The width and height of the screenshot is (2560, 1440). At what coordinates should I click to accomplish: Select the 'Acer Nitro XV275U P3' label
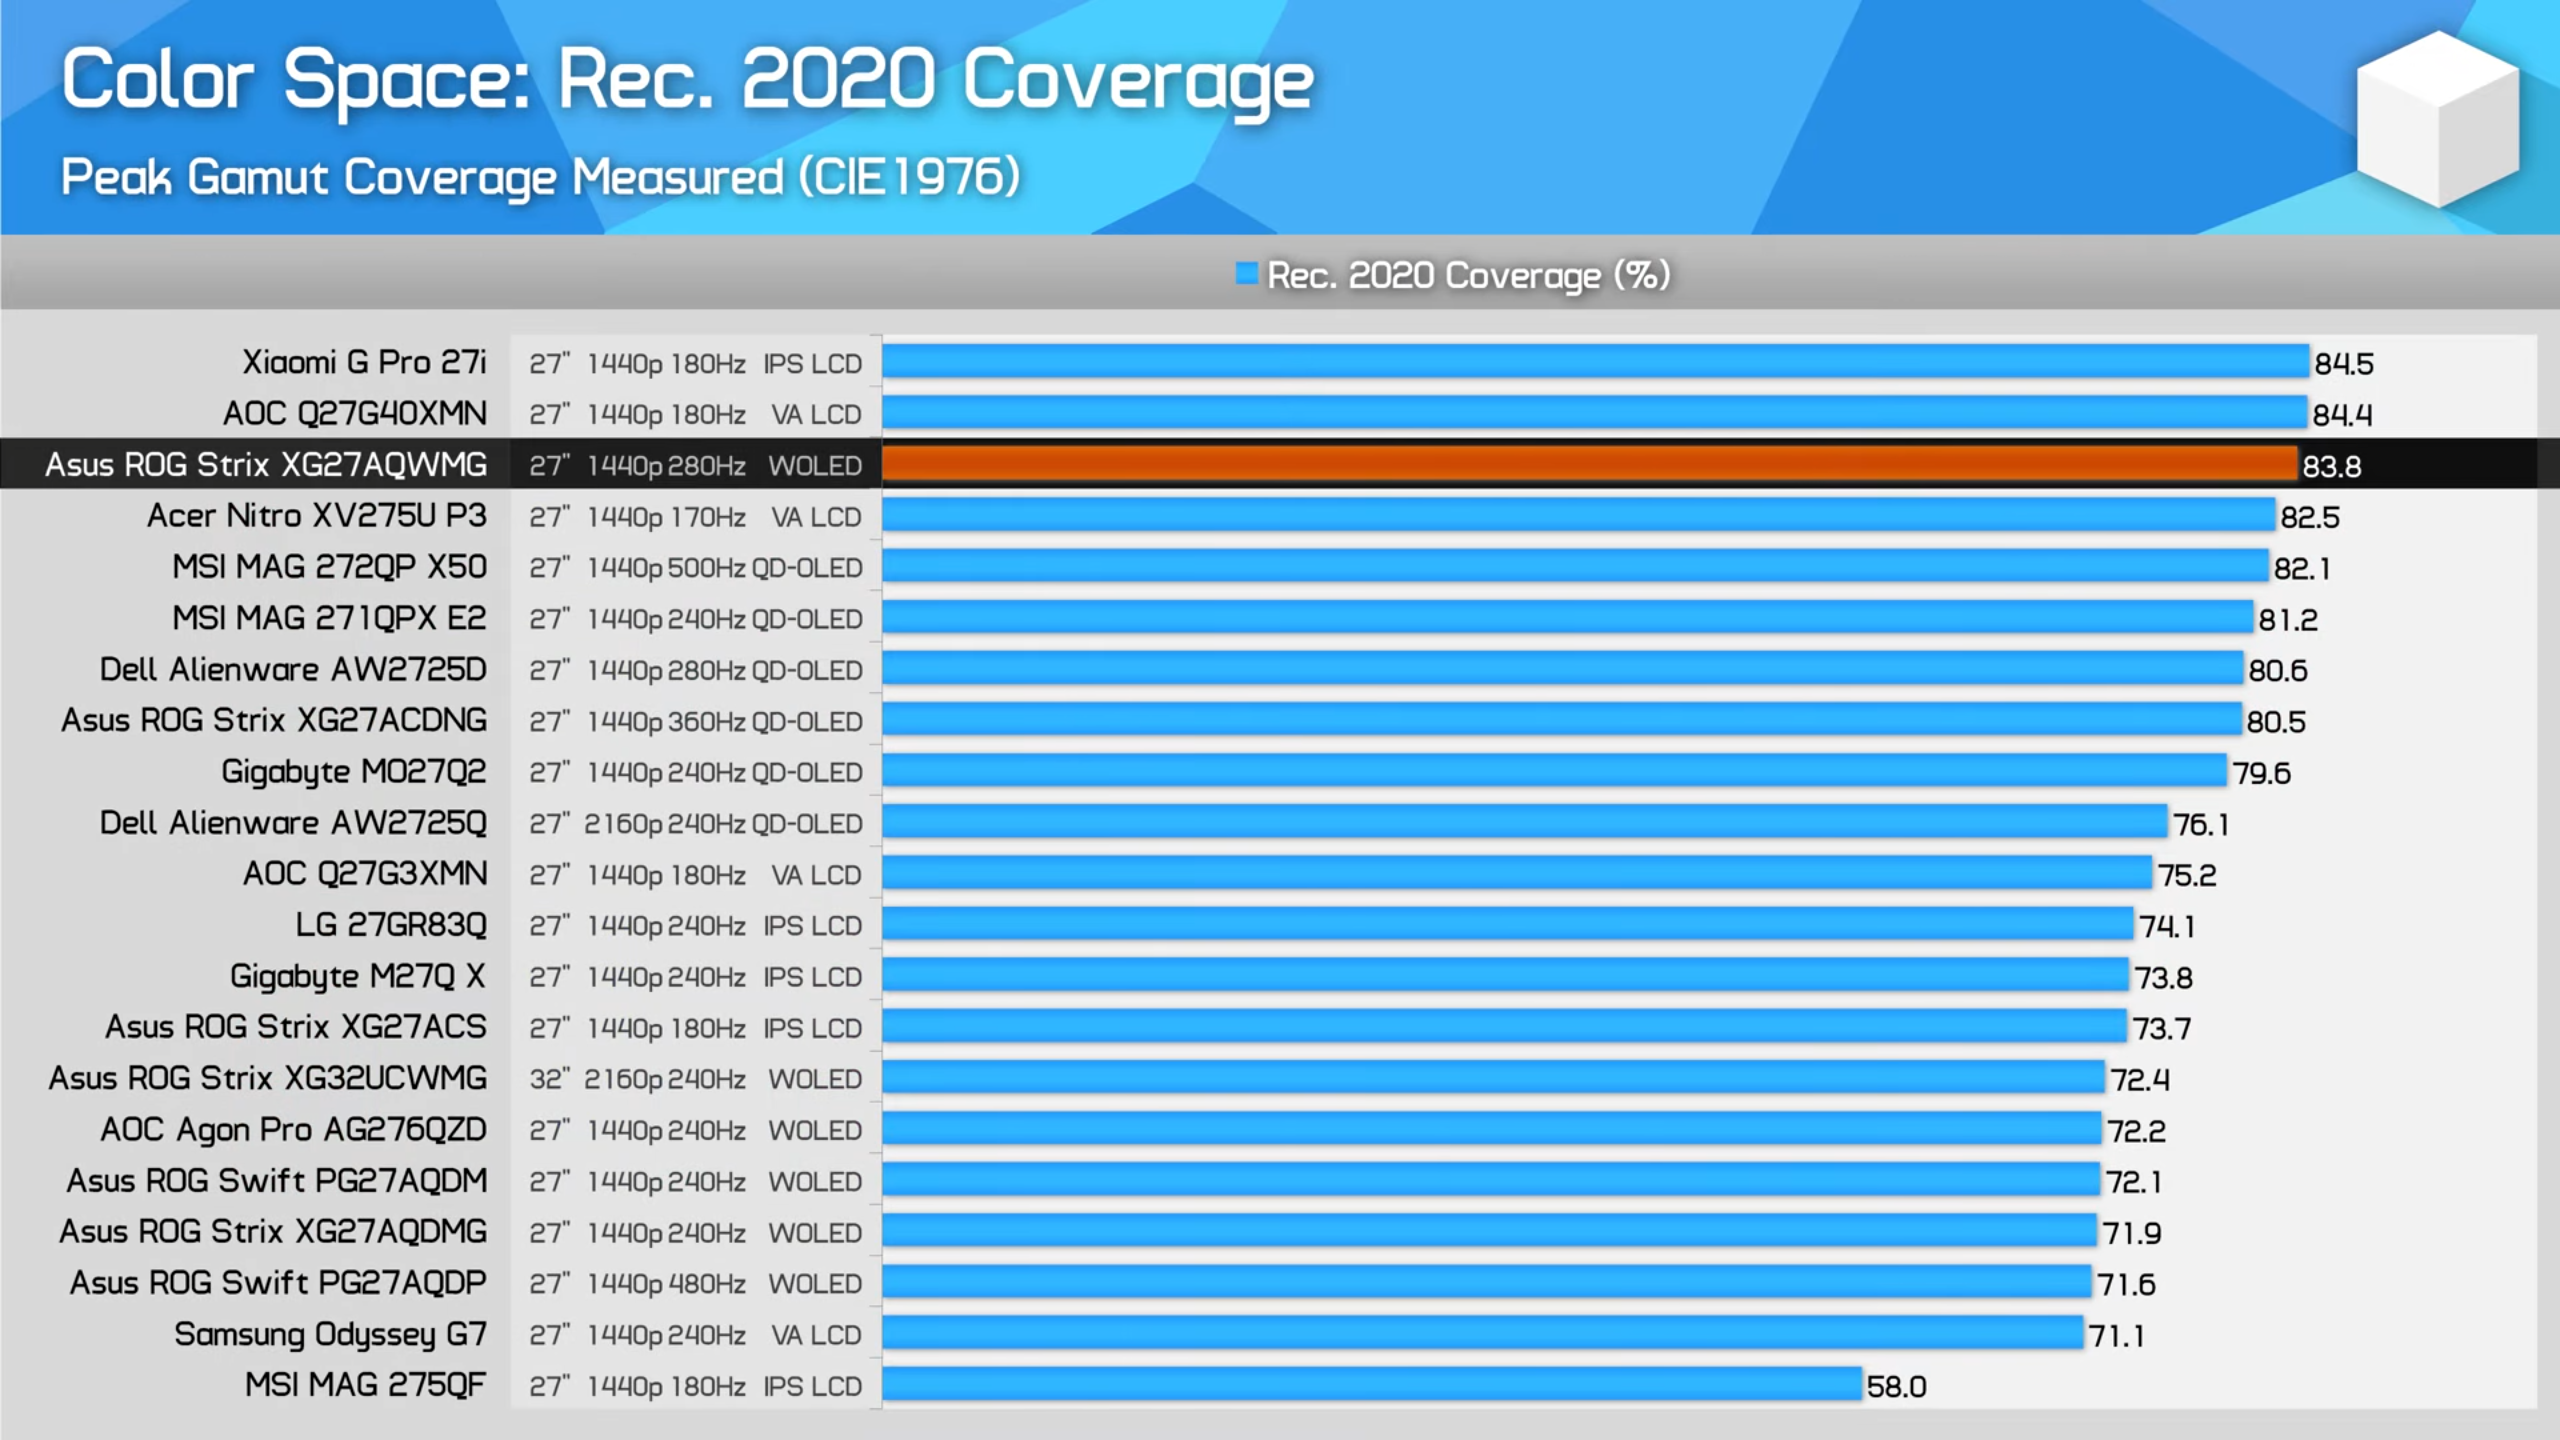pos(317,515)
